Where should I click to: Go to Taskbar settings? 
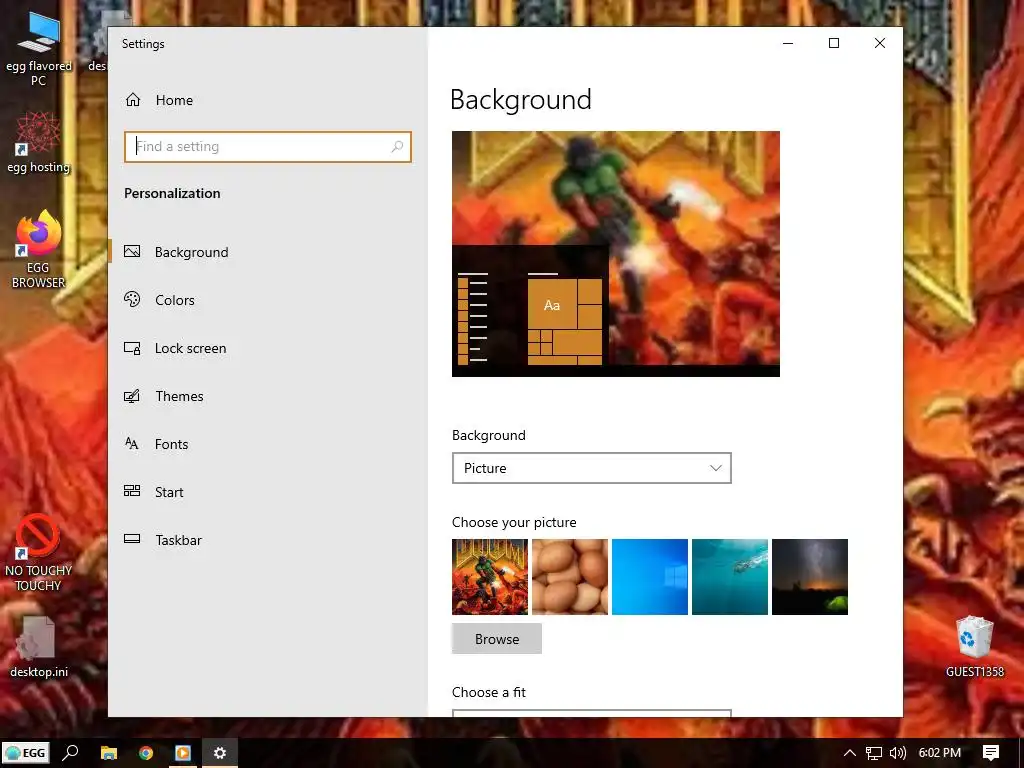[179, 540]
